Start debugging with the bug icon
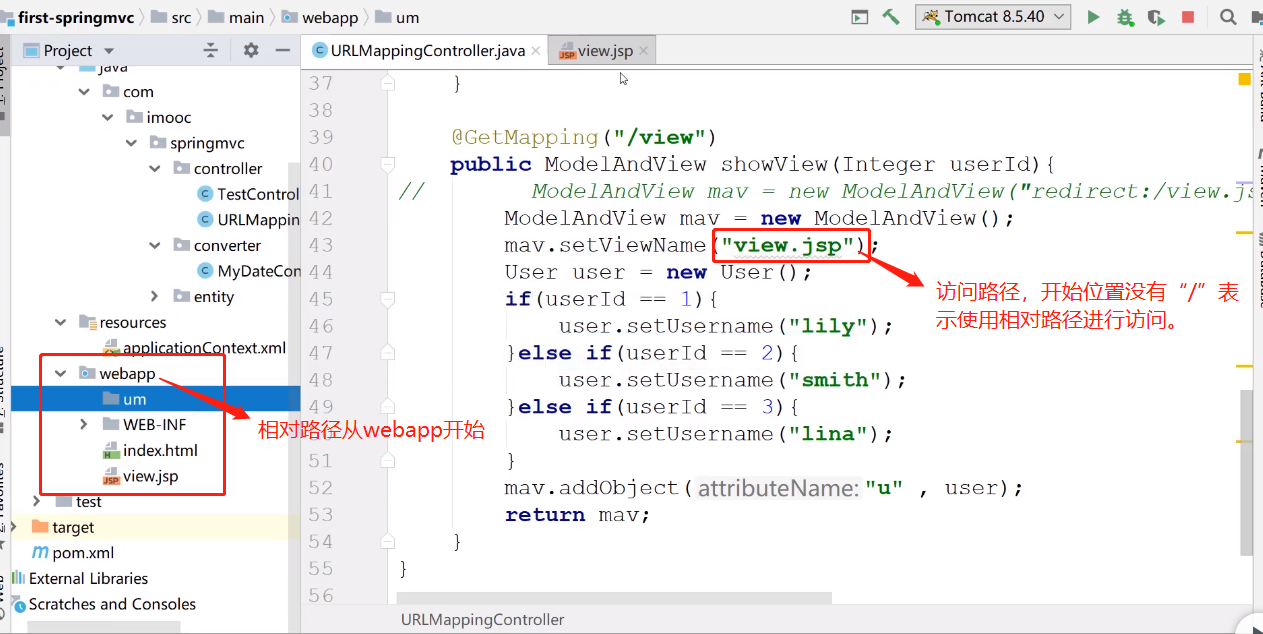This screenshot has height=634, width=1263. point(1125,17)
